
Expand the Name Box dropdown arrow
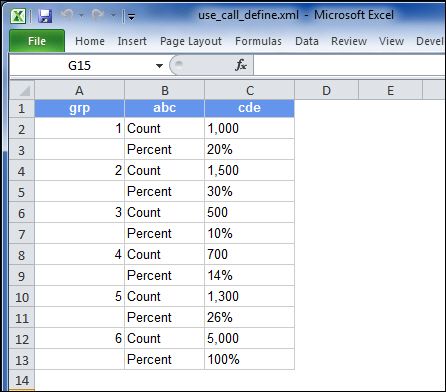[159, 66]
